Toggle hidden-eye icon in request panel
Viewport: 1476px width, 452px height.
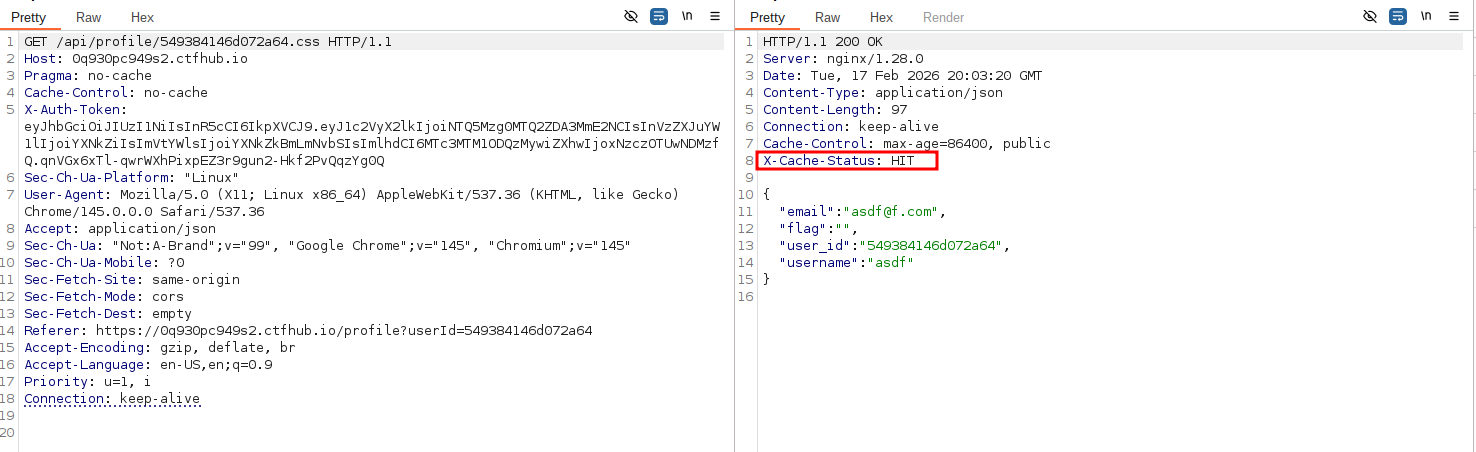click(631, 17)
